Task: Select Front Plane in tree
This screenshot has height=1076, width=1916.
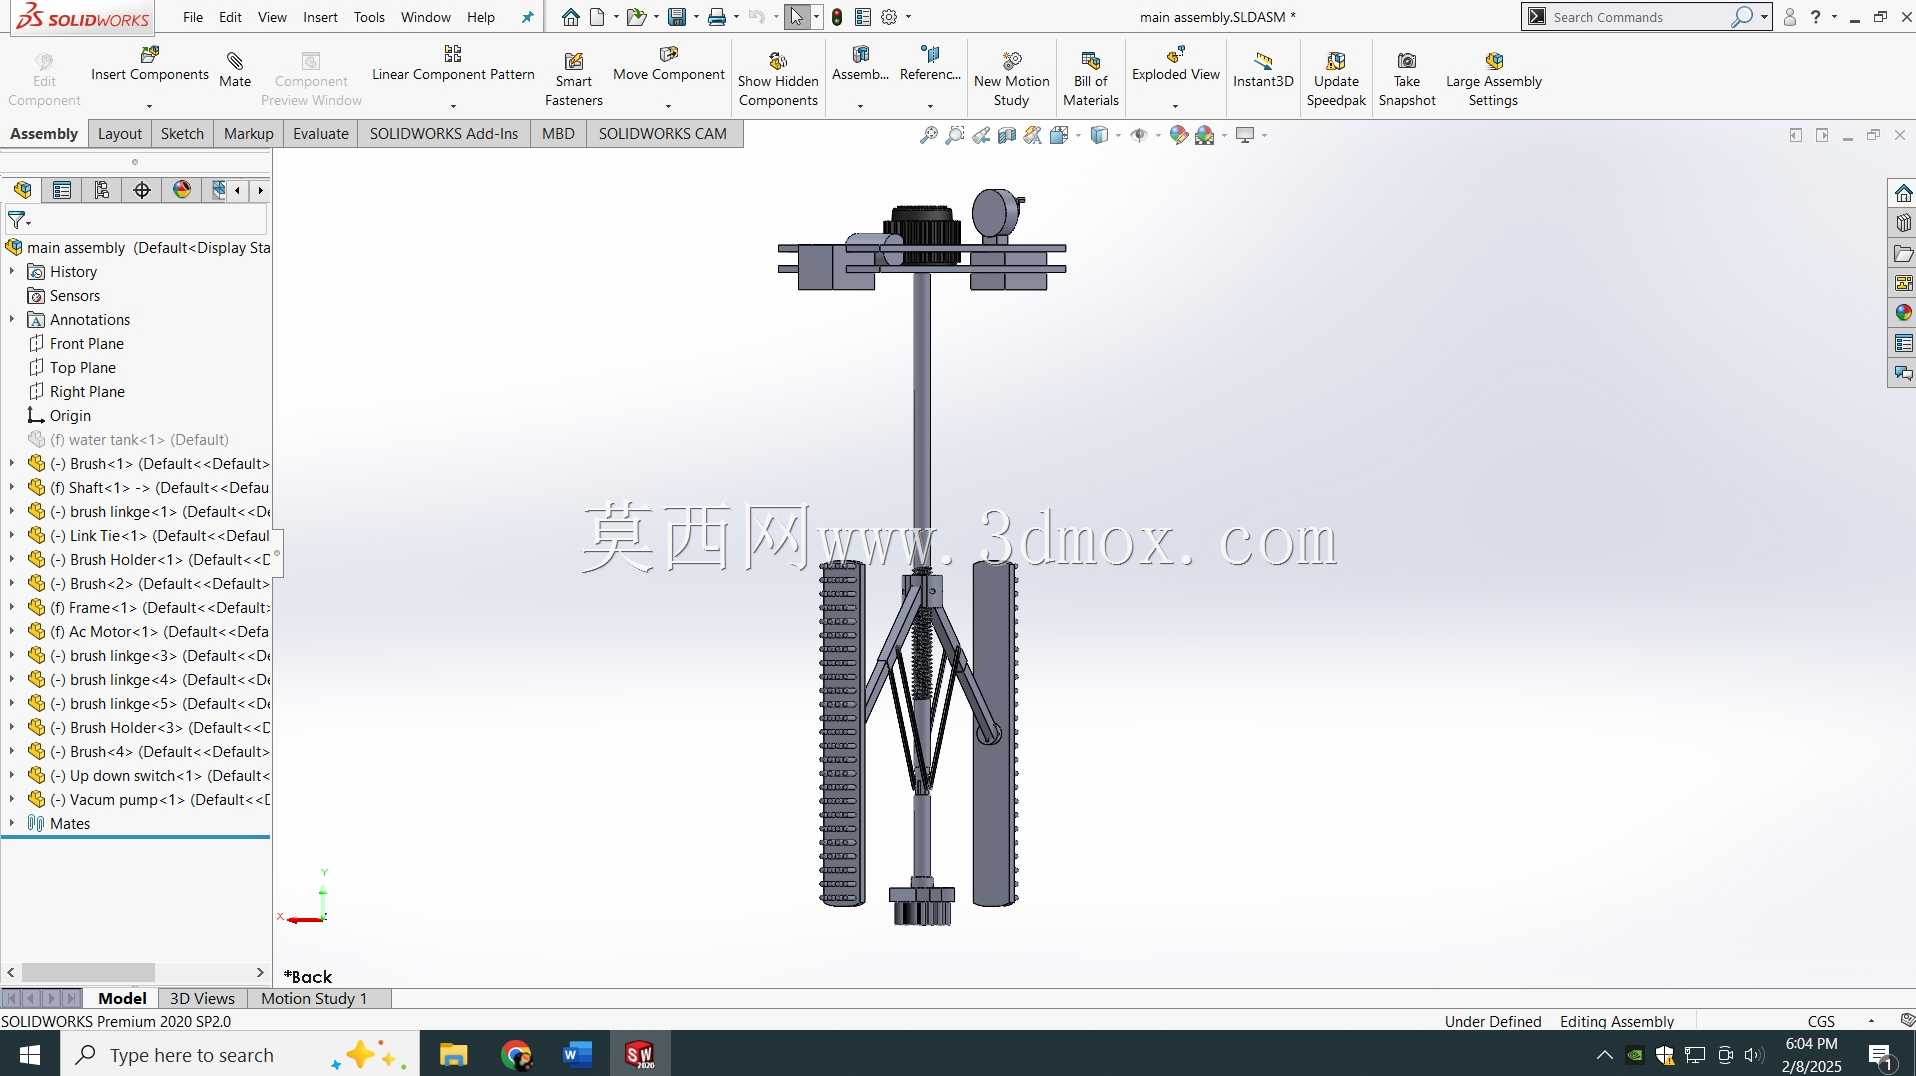Action: pyautogui.click(x=86, y=343)
